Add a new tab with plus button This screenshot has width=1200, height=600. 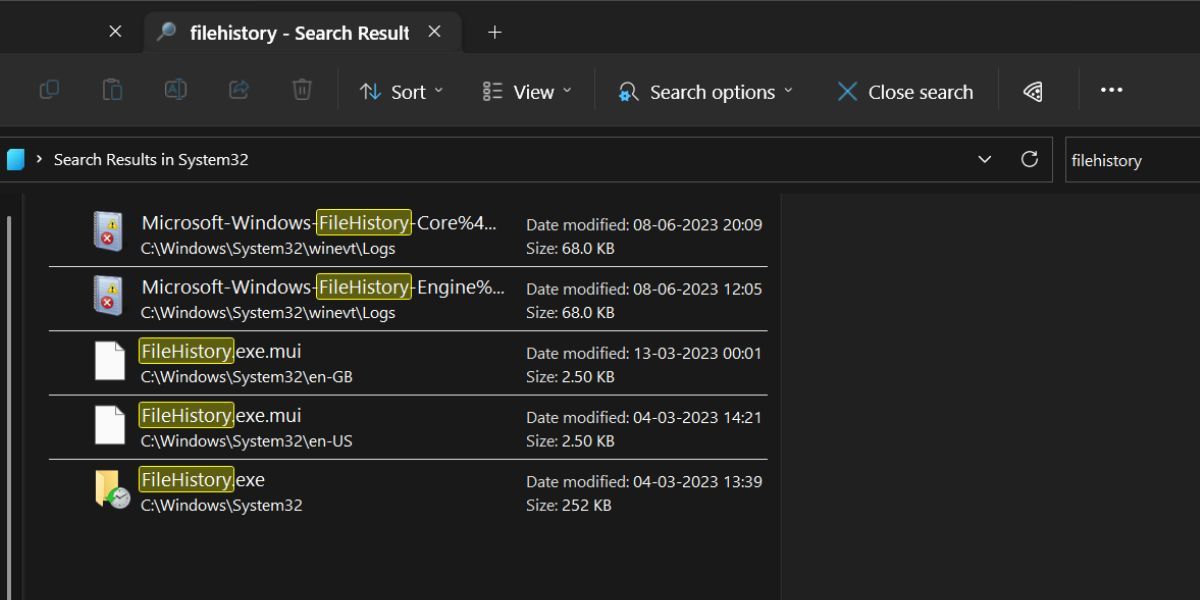click(x=494, y=33)
